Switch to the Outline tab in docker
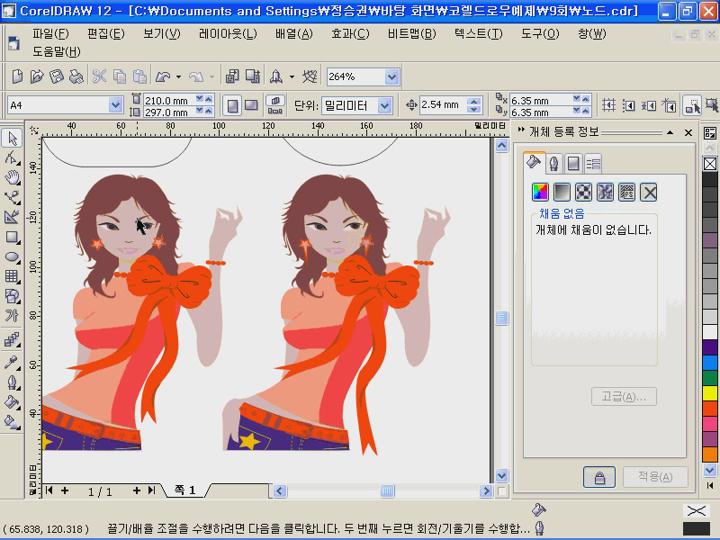 pos(554,163)
